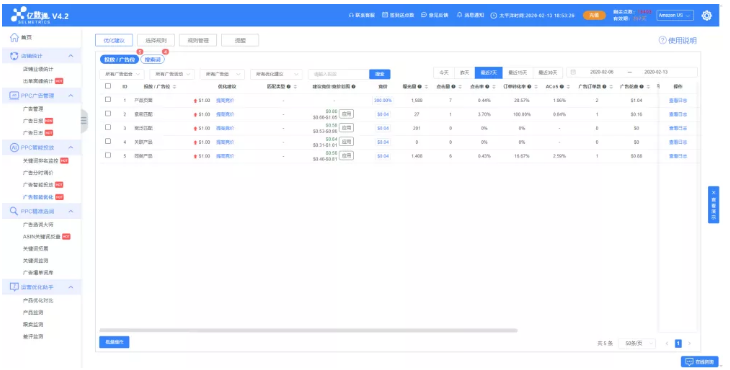Select the 今天 date range button
The width and height of the screenshot is (730, 370).
point(444,73)
